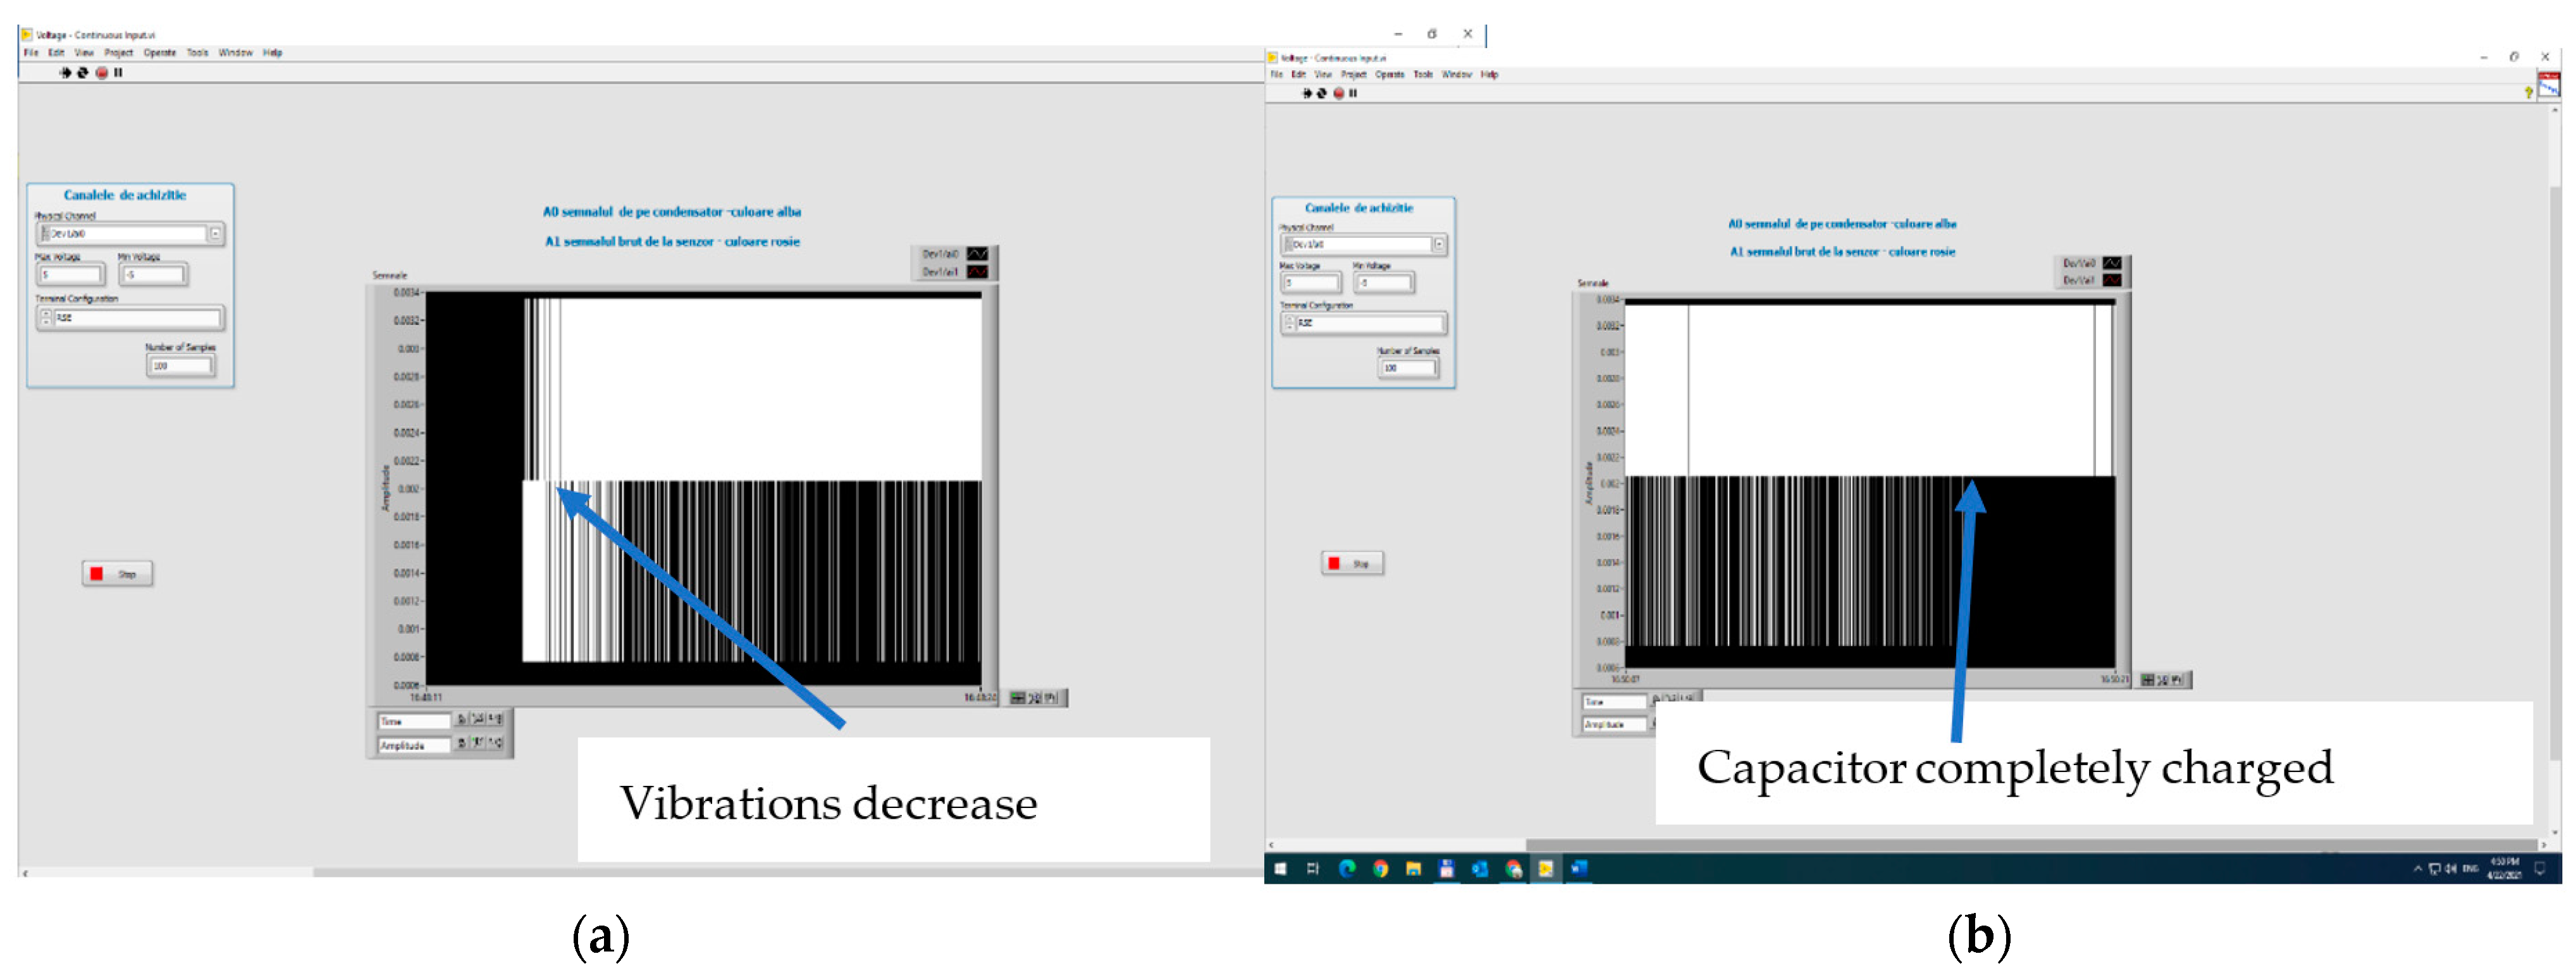Open Tools menu in right window

pyautogui.click(x=1422, y=75)
